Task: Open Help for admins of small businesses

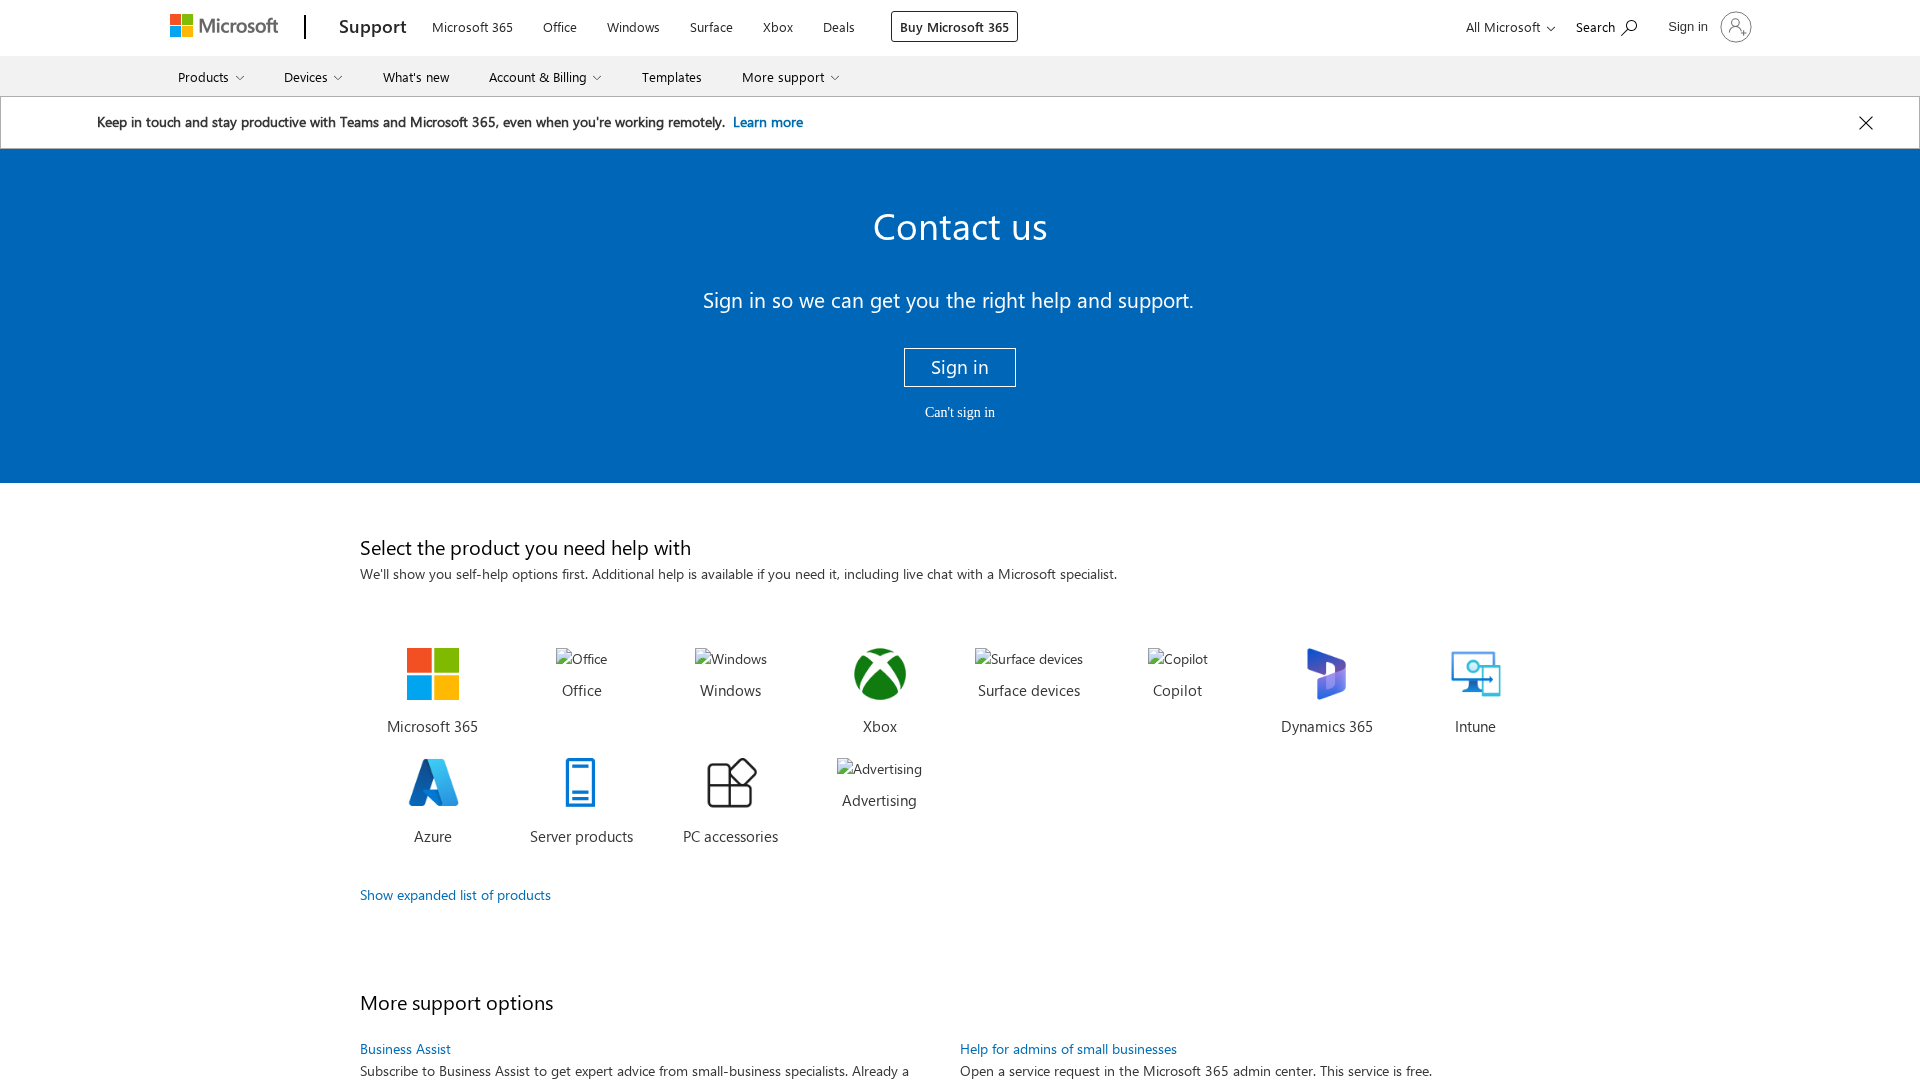Action: [1068, 1049]
